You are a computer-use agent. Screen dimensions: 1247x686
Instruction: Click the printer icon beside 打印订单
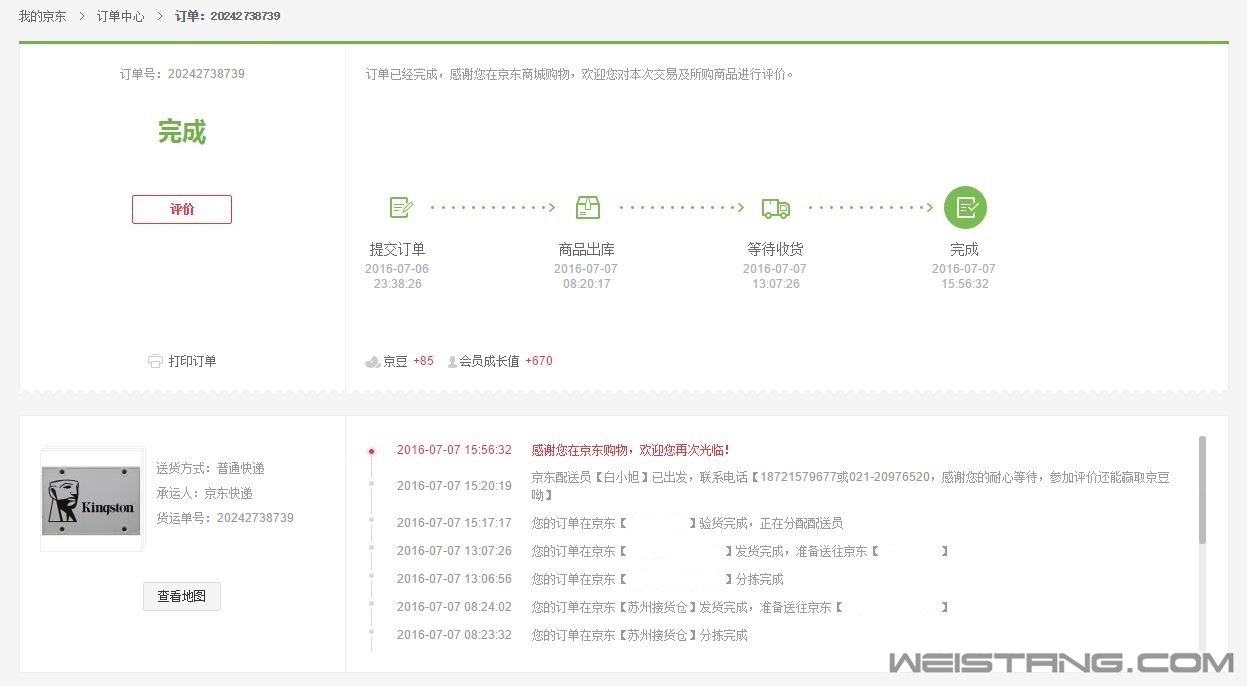click(x=155, y=361)
